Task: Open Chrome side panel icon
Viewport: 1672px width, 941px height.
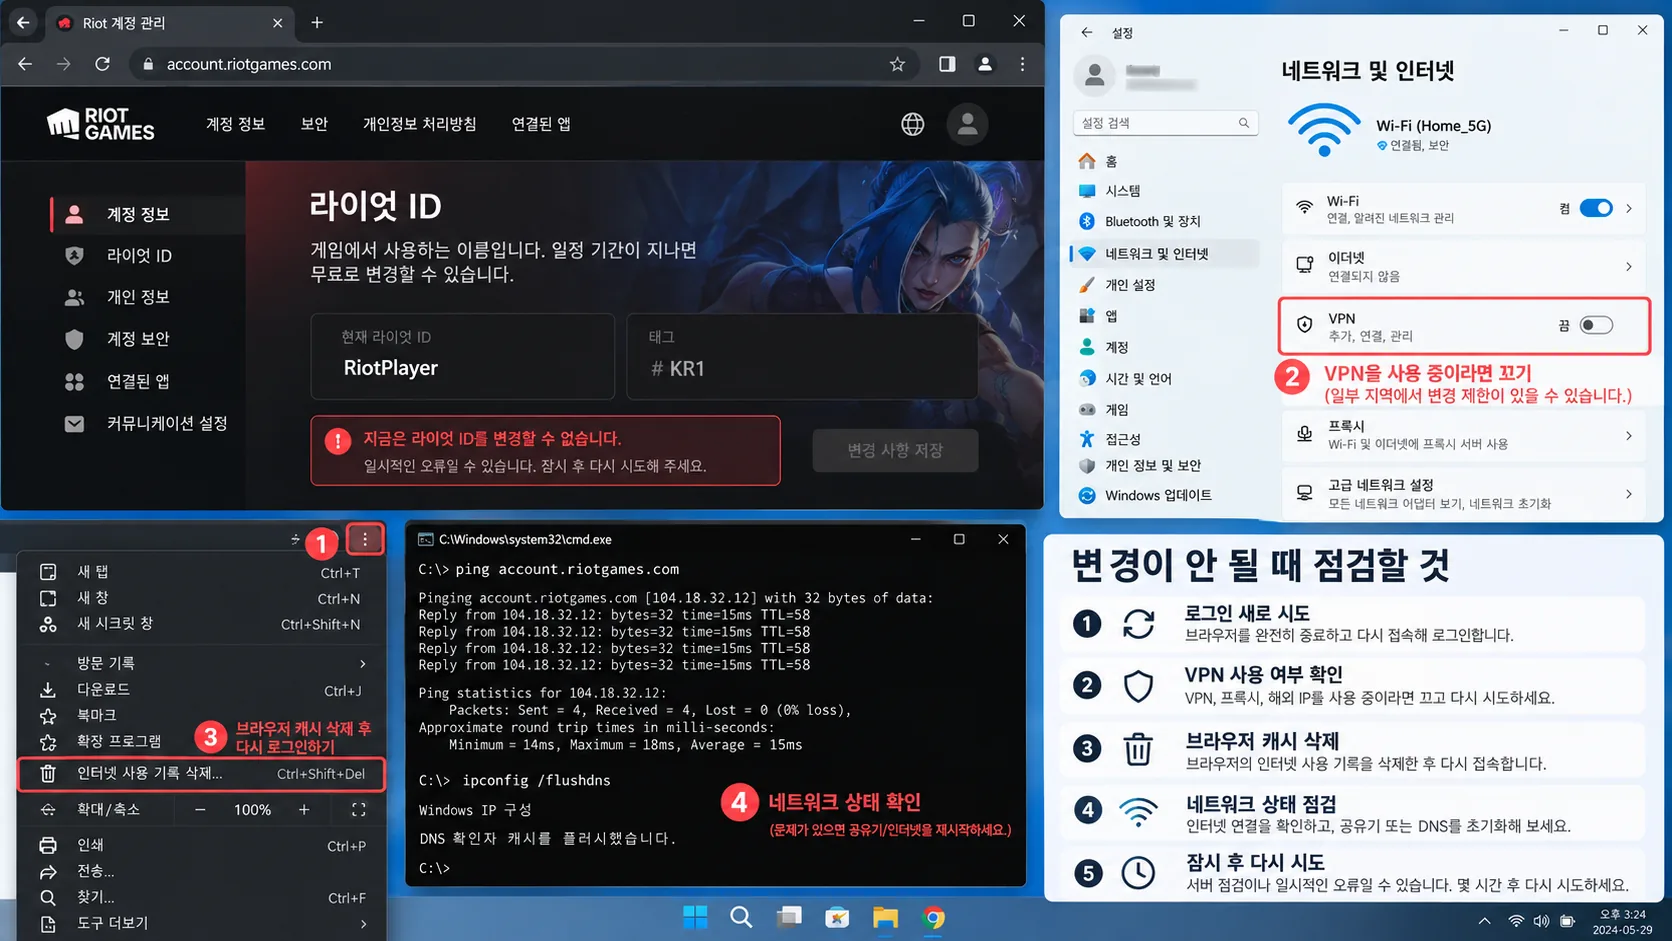Action: point(946,64)
